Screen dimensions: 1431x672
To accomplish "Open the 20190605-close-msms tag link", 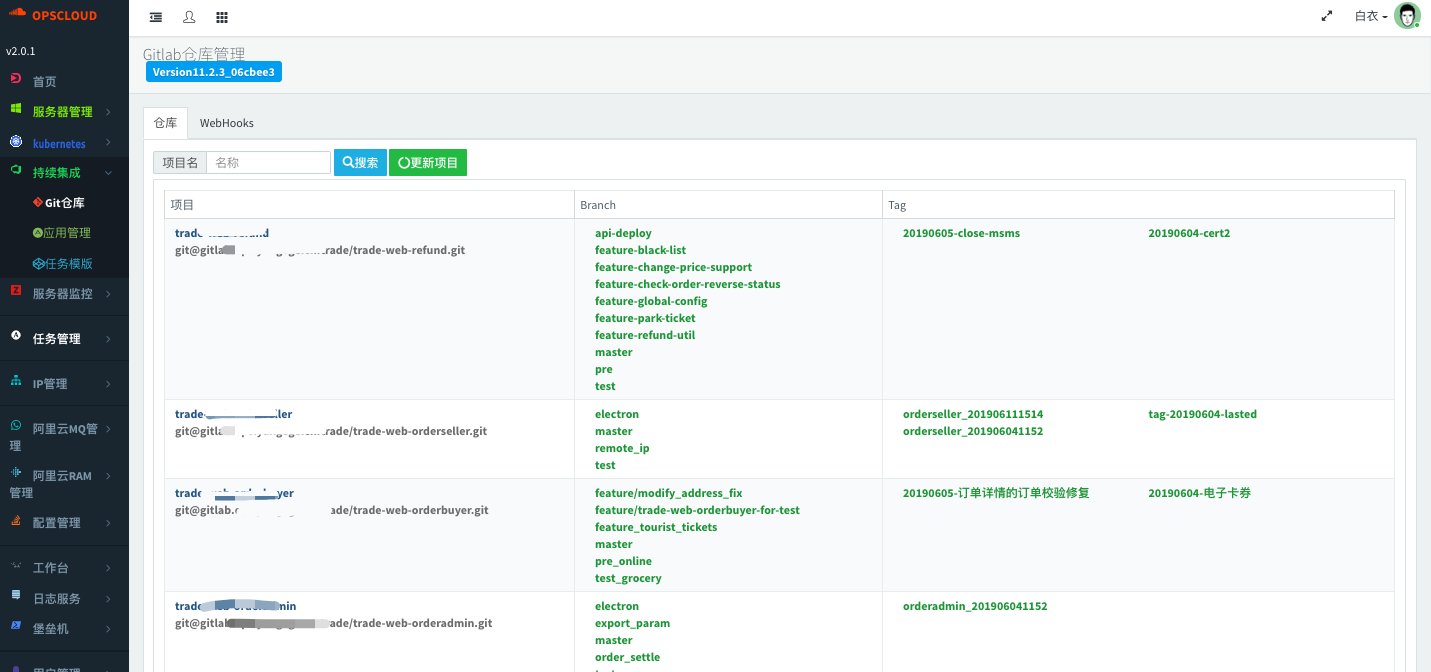I will [x=961, y=233].
